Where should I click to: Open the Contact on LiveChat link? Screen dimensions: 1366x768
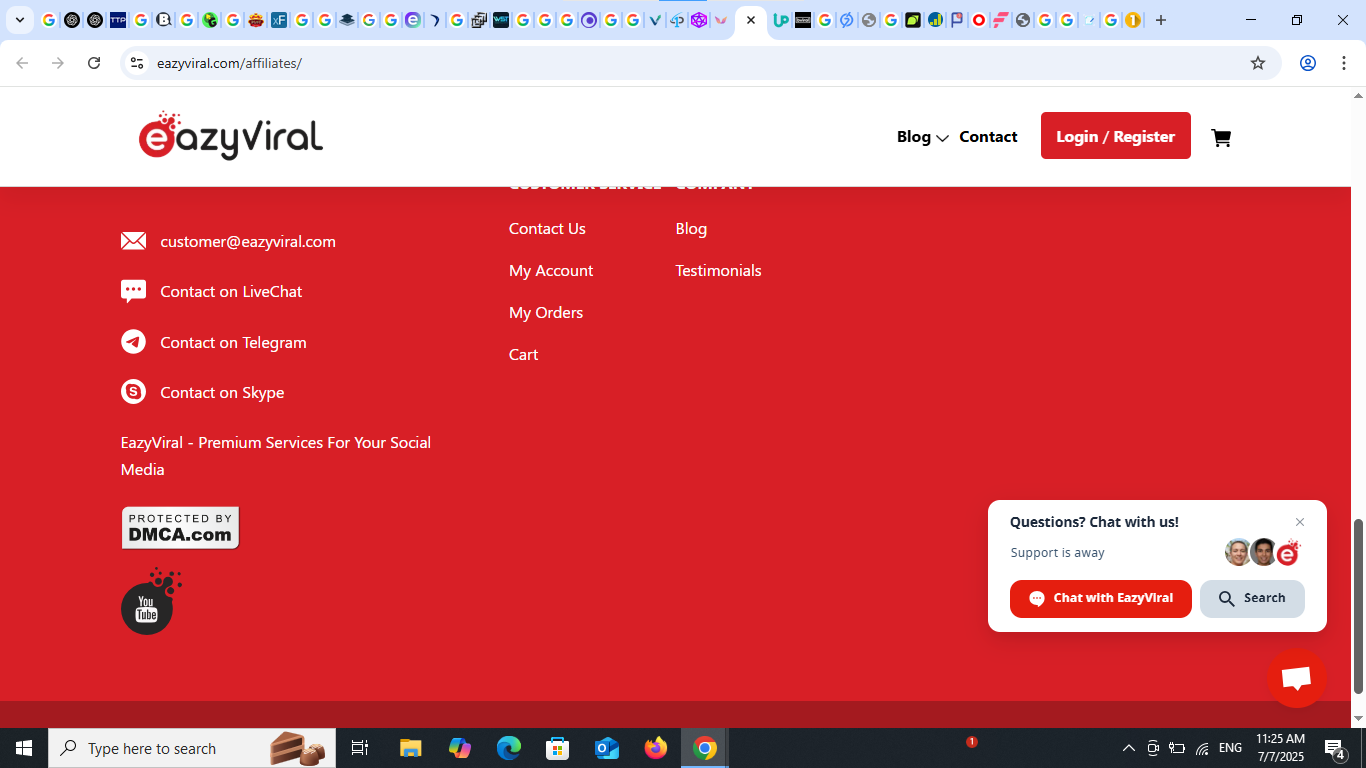coord(231,291)
